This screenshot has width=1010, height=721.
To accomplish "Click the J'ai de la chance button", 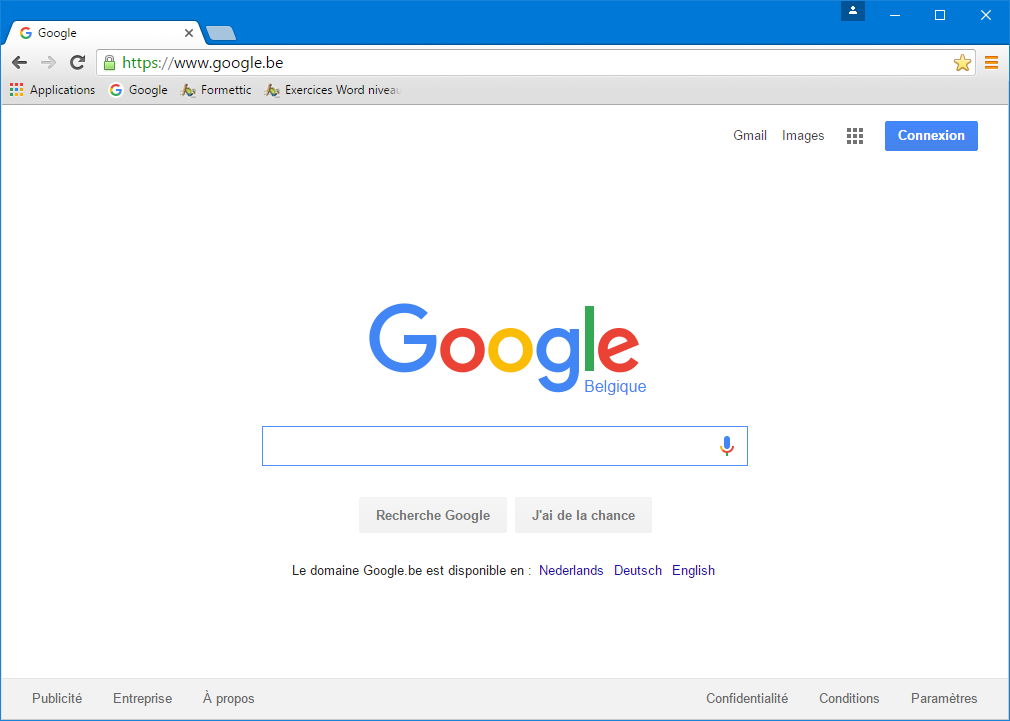I will [584, 515].
